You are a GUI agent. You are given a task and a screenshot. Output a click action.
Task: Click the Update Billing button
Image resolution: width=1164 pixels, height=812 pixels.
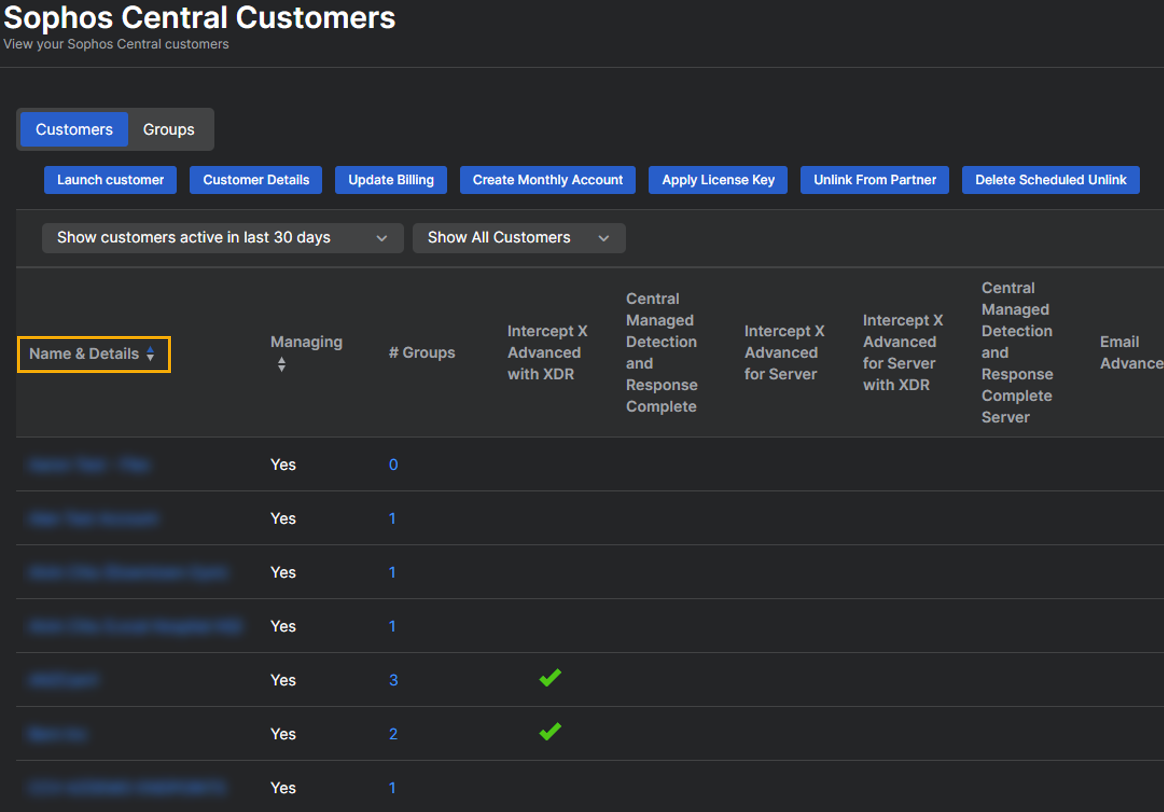(391, 180)
